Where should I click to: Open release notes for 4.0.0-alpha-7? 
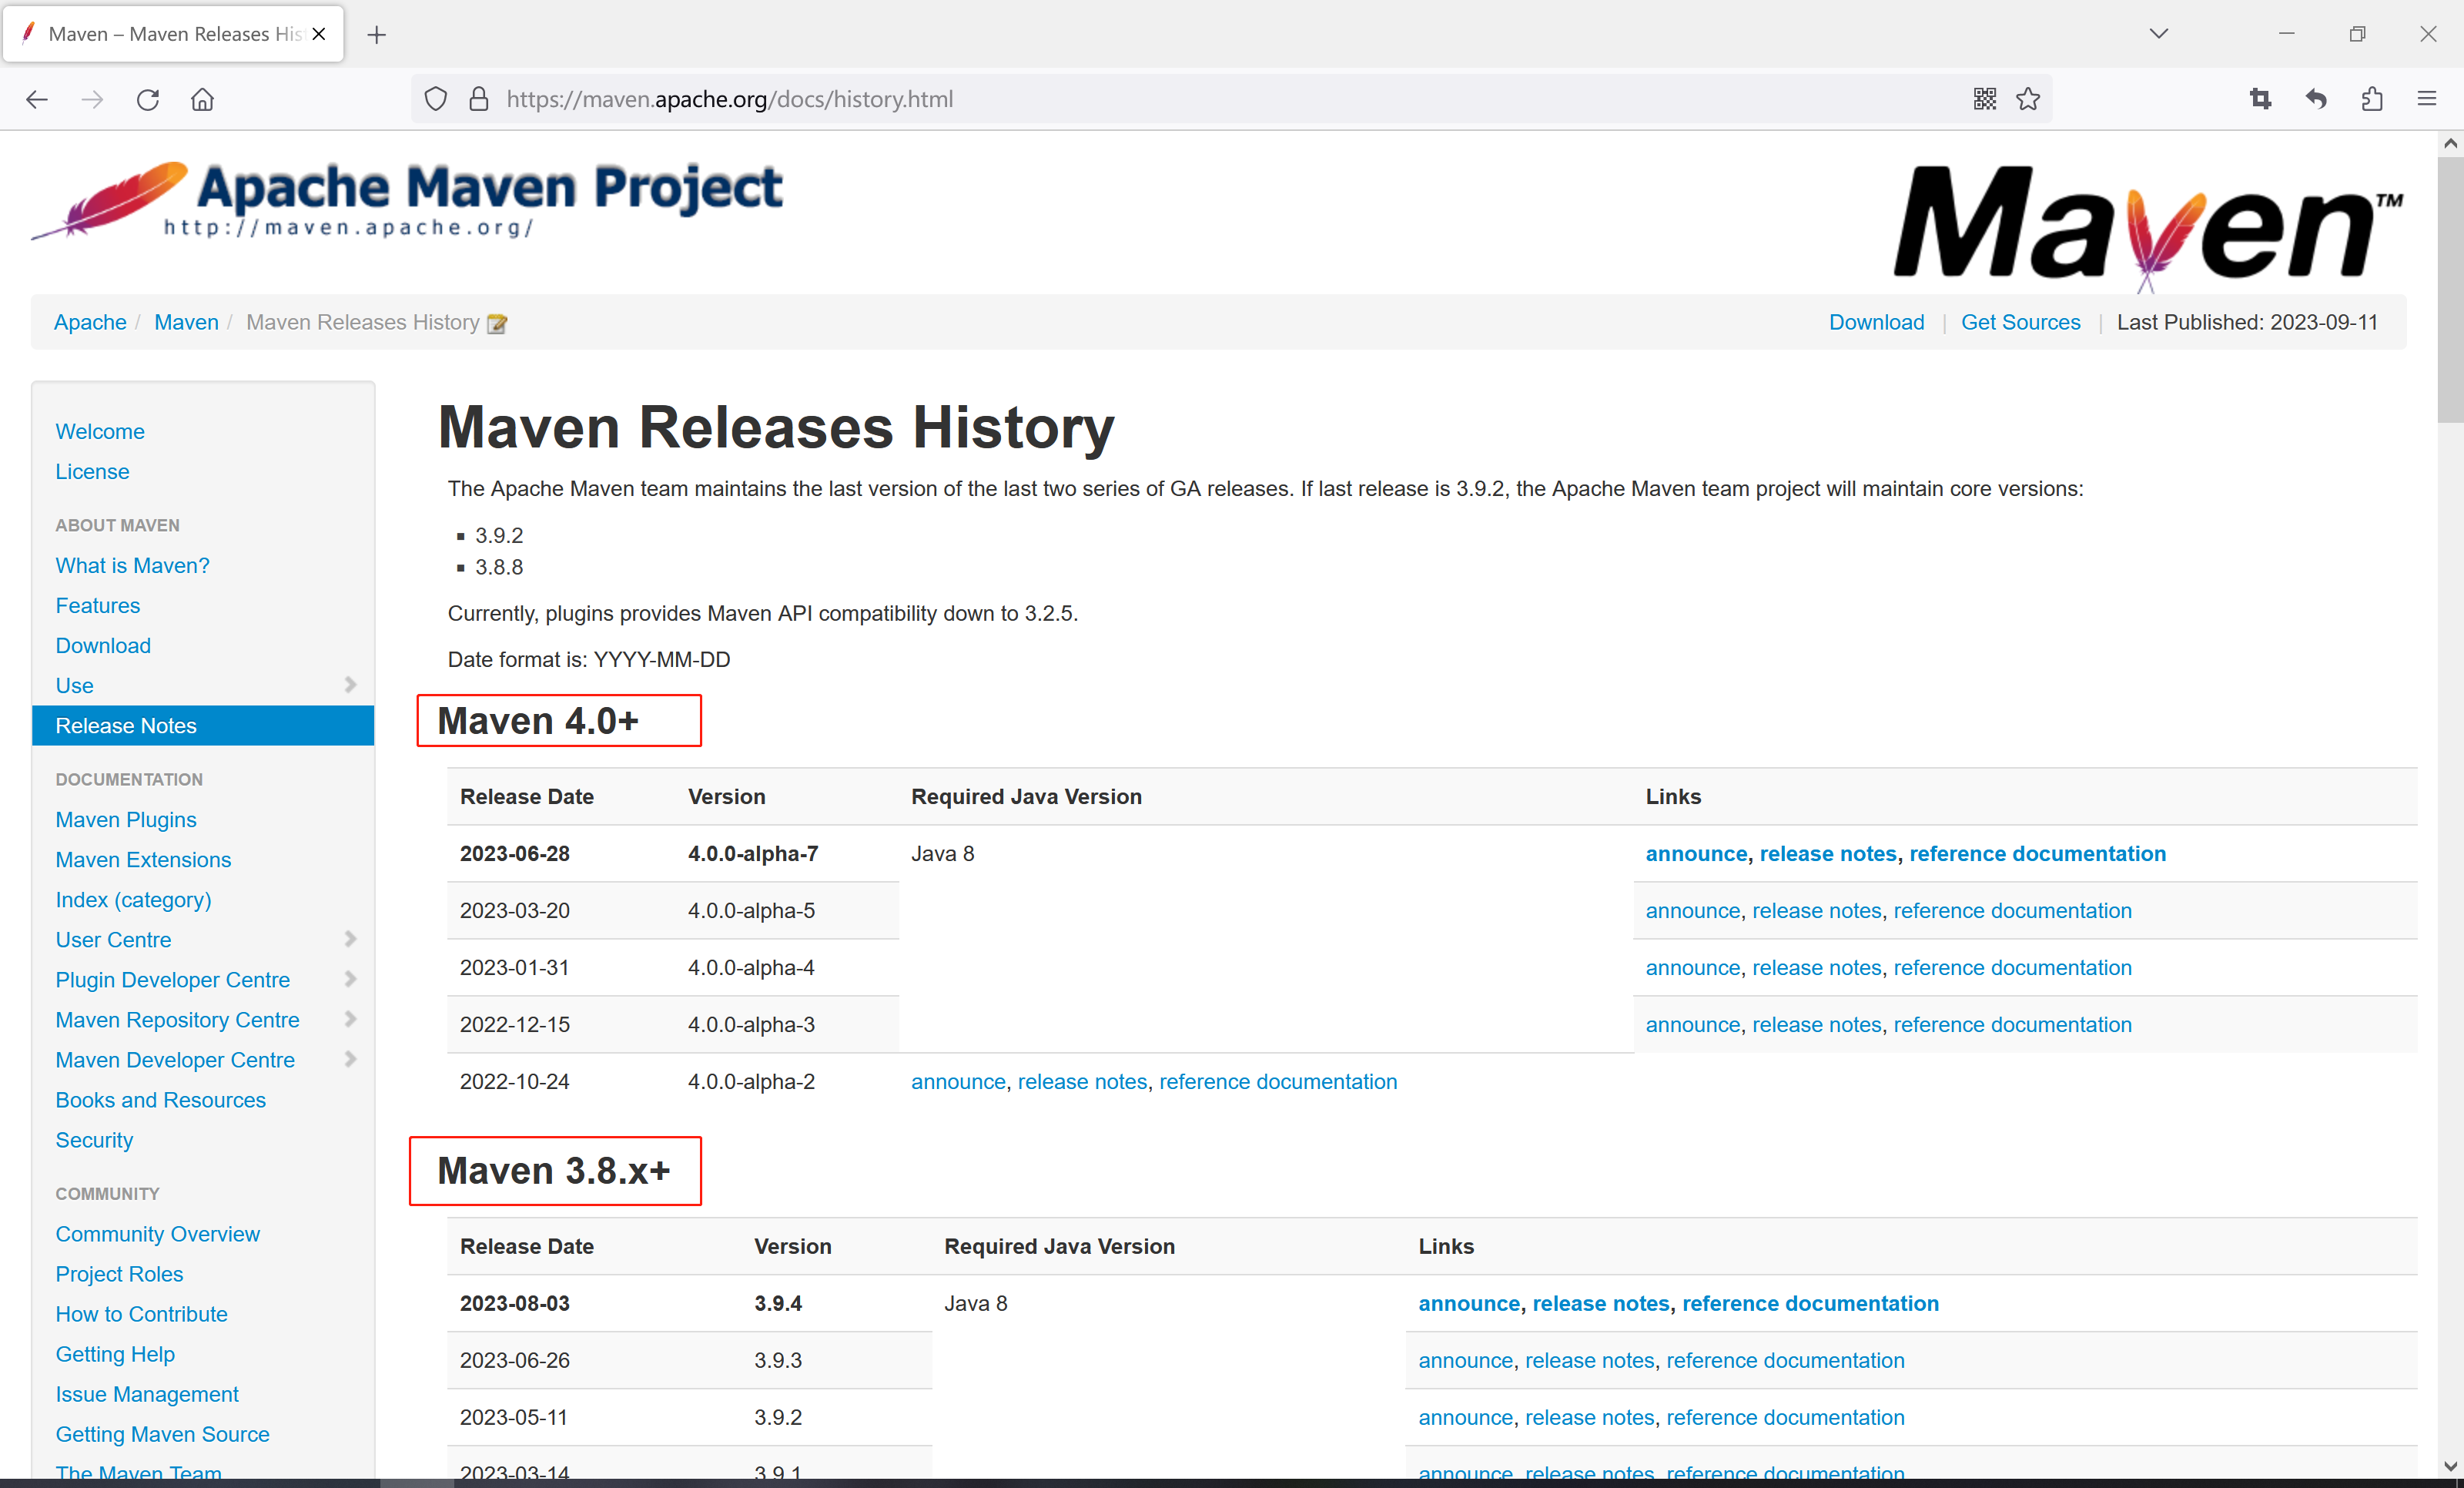1827,853
